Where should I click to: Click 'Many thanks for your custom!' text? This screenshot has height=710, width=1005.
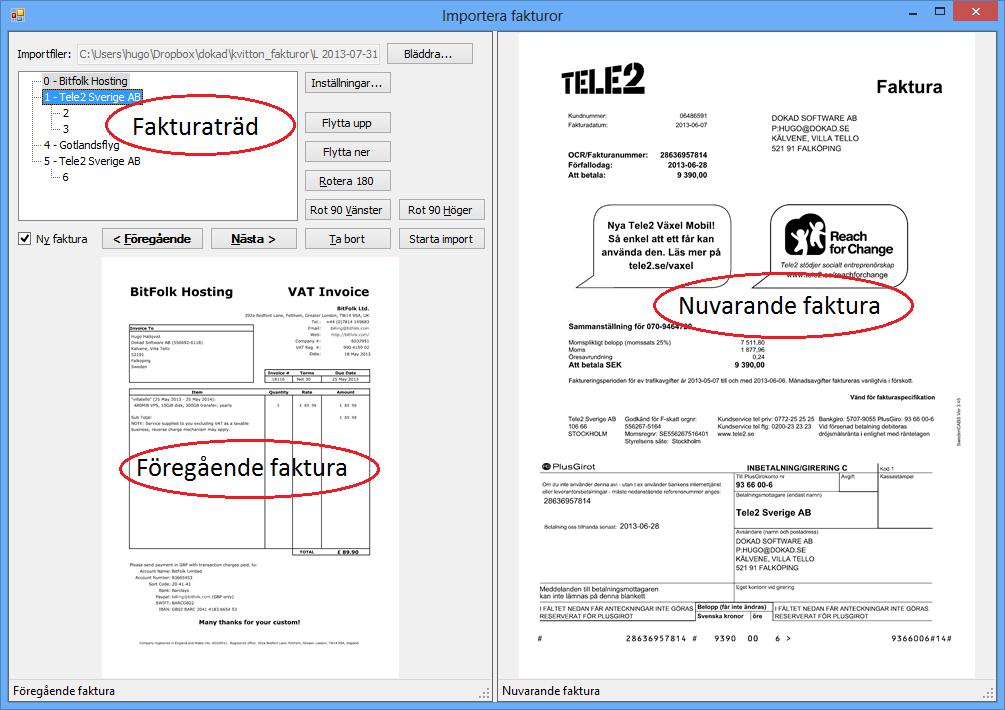click(x=249, y=622)
